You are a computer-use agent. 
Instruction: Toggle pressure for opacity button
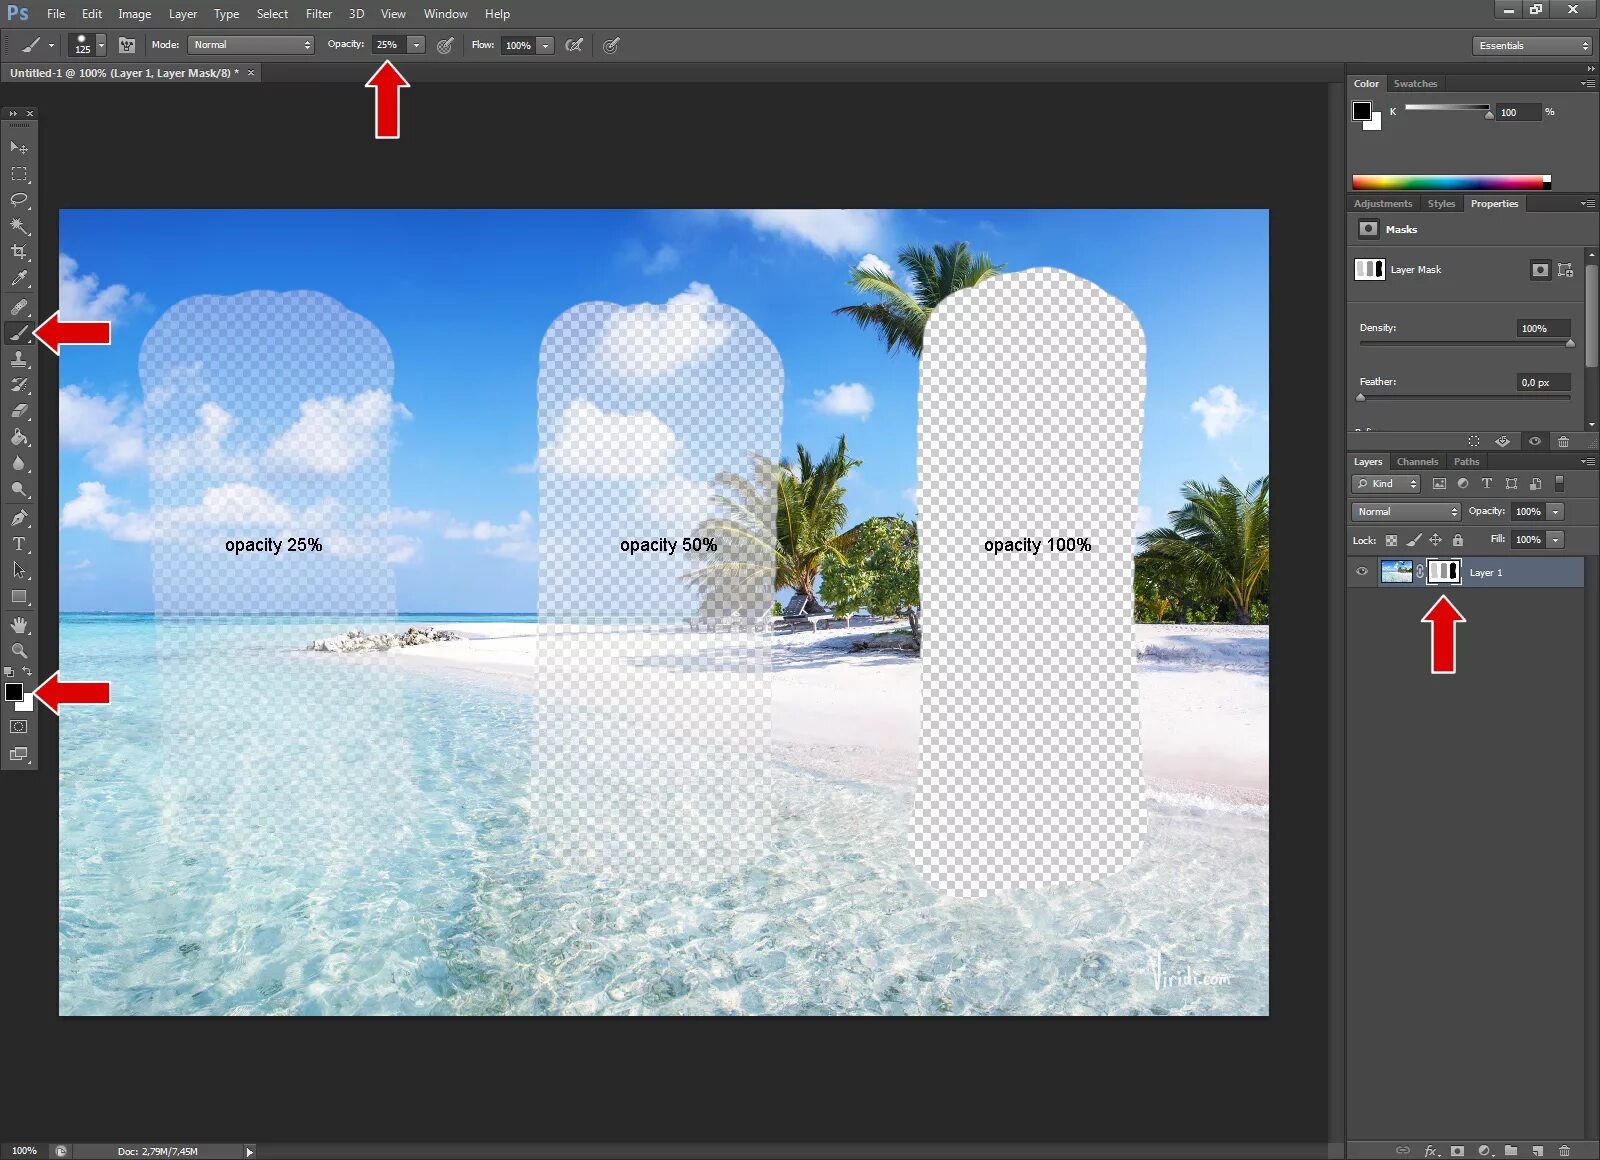pyautogui.click(x=445, y=45)
